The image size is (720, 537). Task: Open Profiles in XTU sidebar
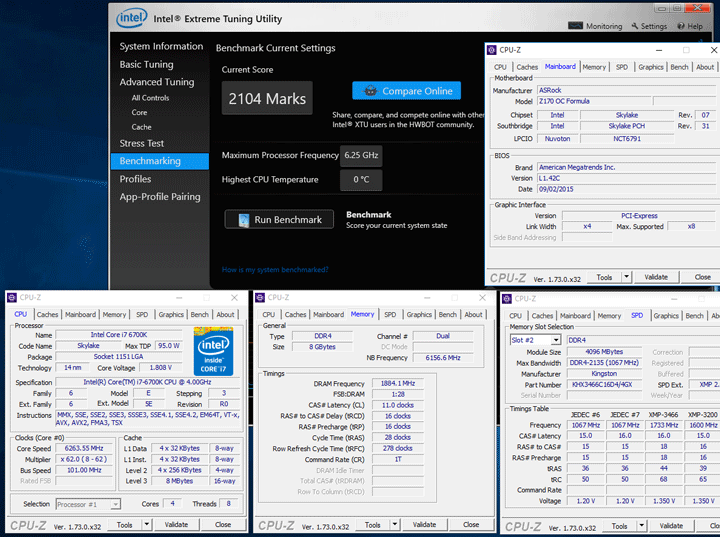(x=135, y=179)
